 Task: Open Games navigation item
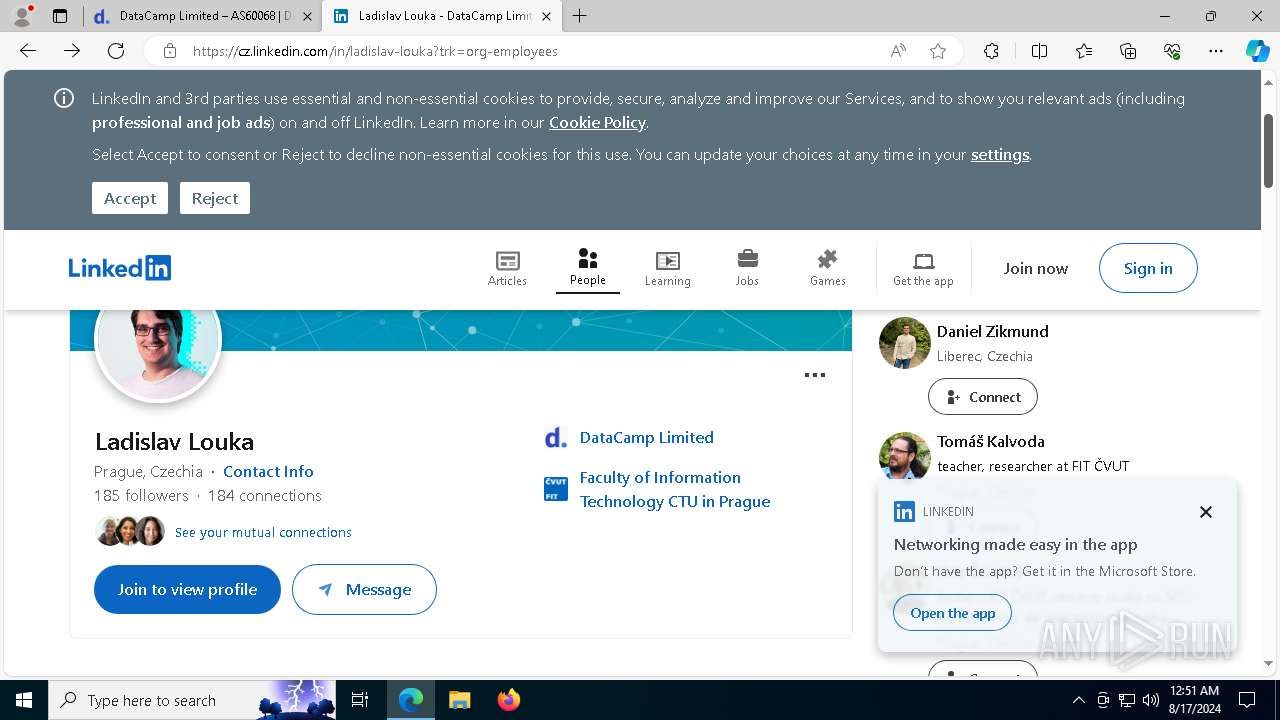tap(827, 268)
